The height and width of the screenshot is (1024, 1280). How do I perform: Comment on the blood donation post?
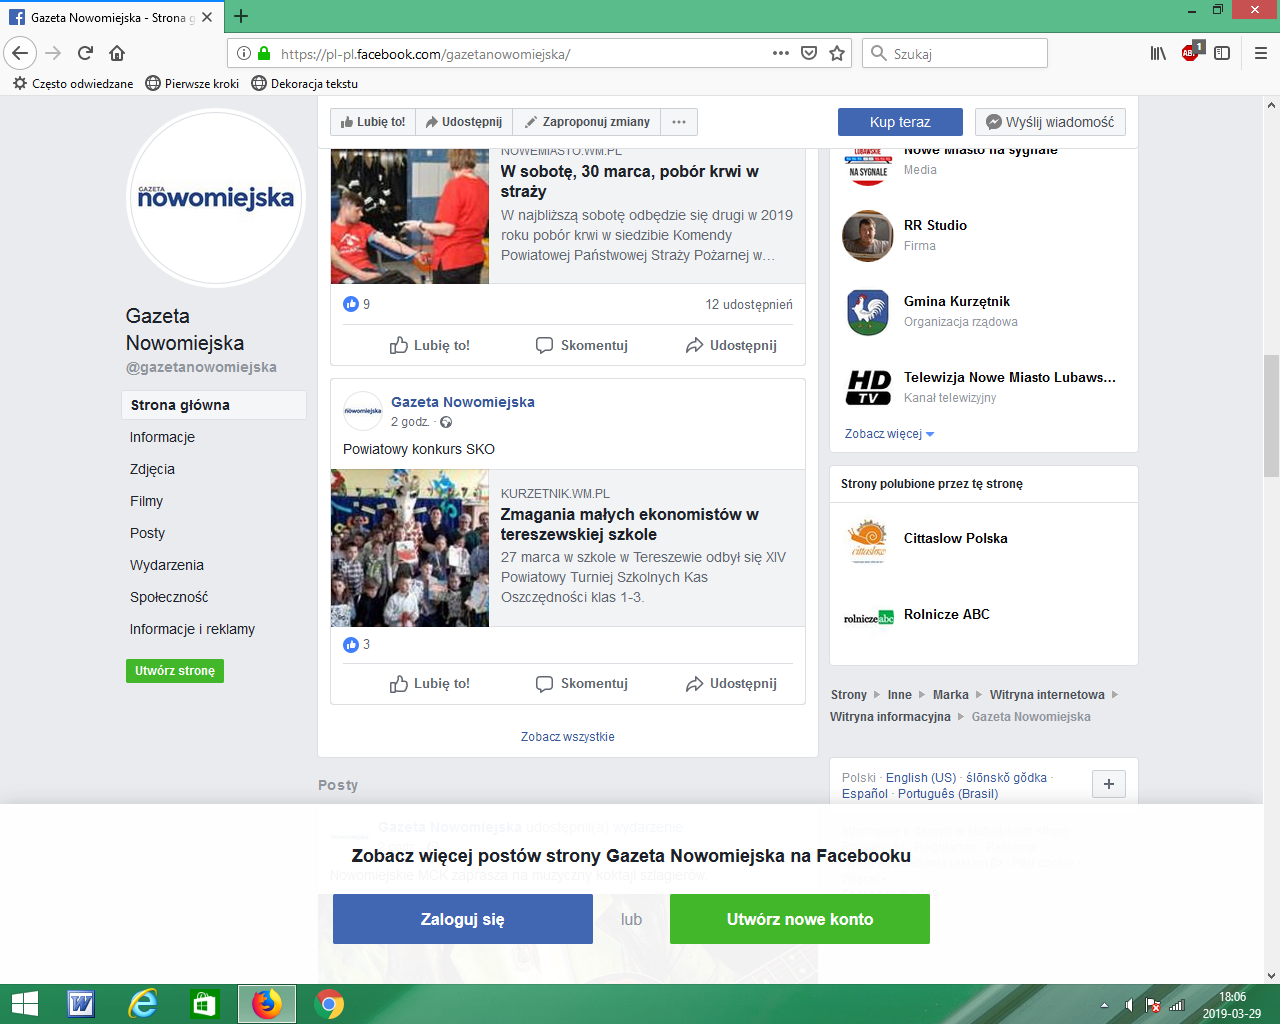click(582, 345)
